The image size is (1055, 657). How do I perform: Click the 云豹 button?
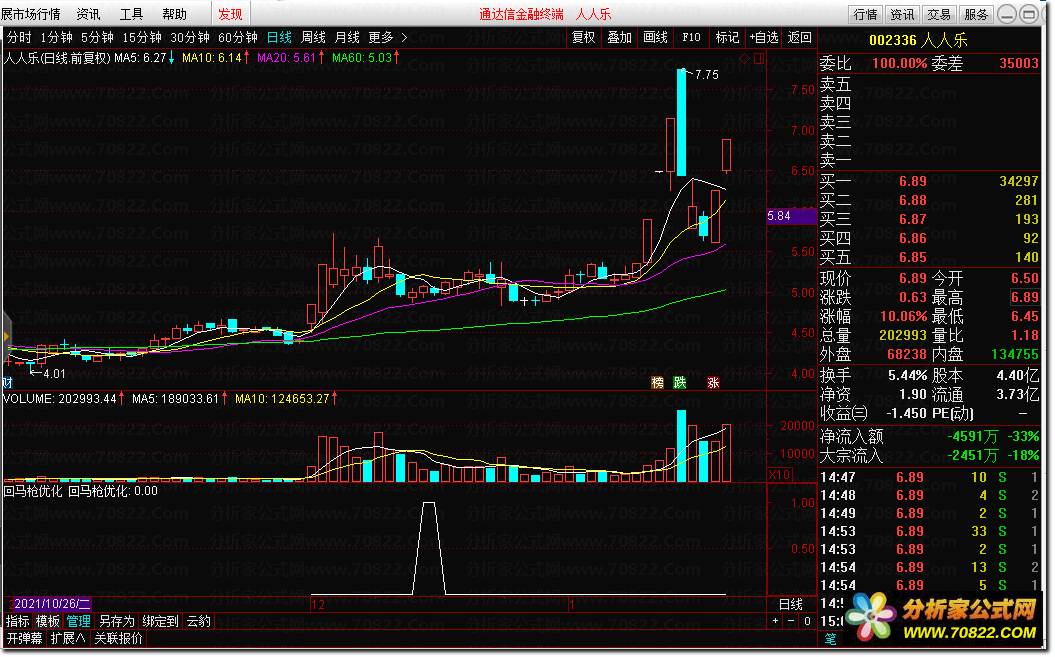click(x=198, y=621)
